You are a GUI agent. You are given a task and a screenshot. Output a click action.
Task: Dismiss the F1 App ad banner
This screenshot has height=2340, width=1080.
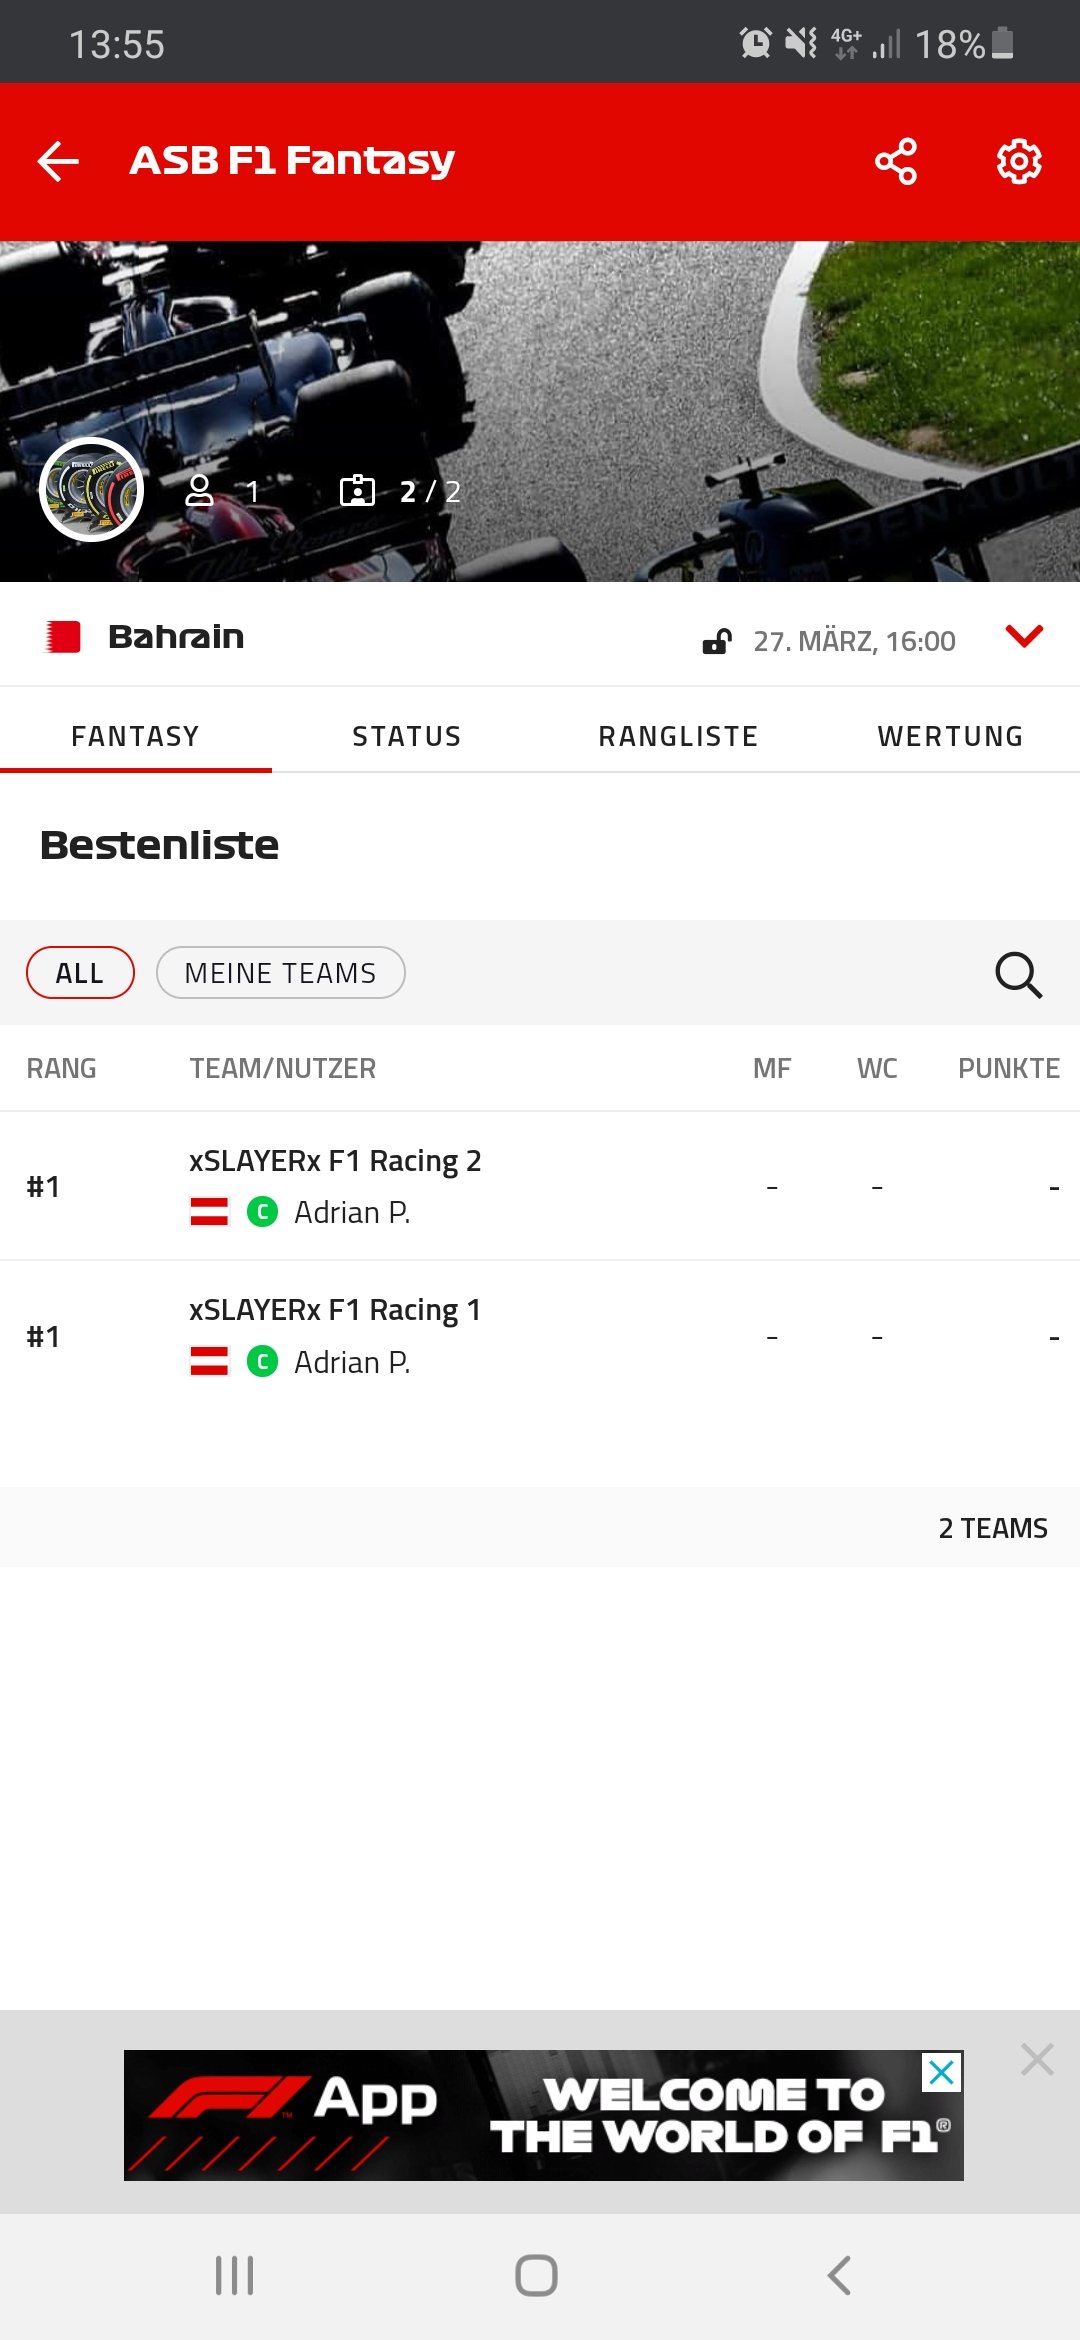[1037, 2059]
